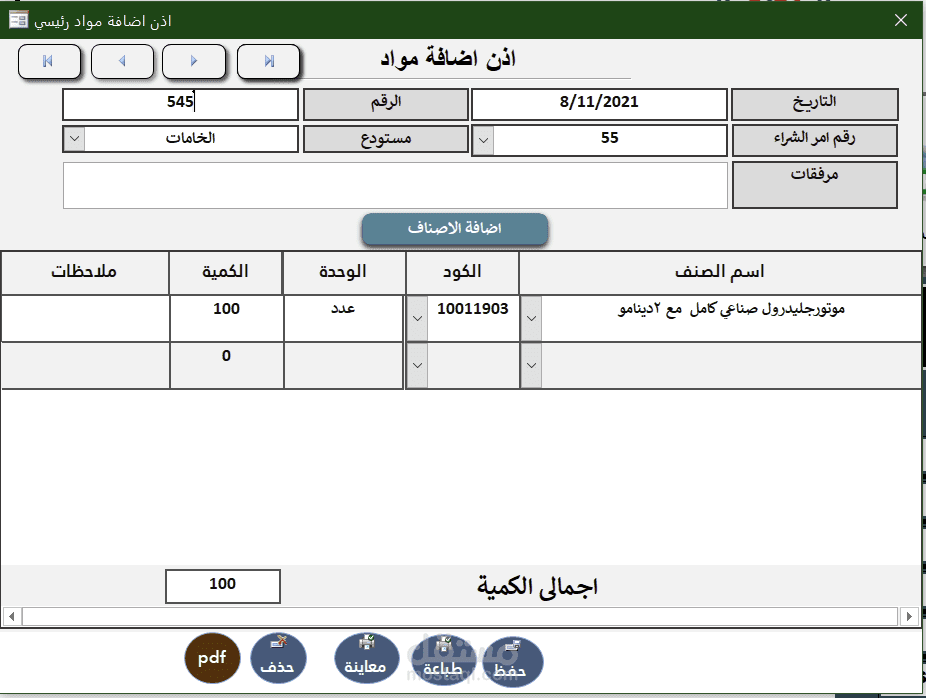Click the horizontal scrollbar track

(x=460, y=617)
